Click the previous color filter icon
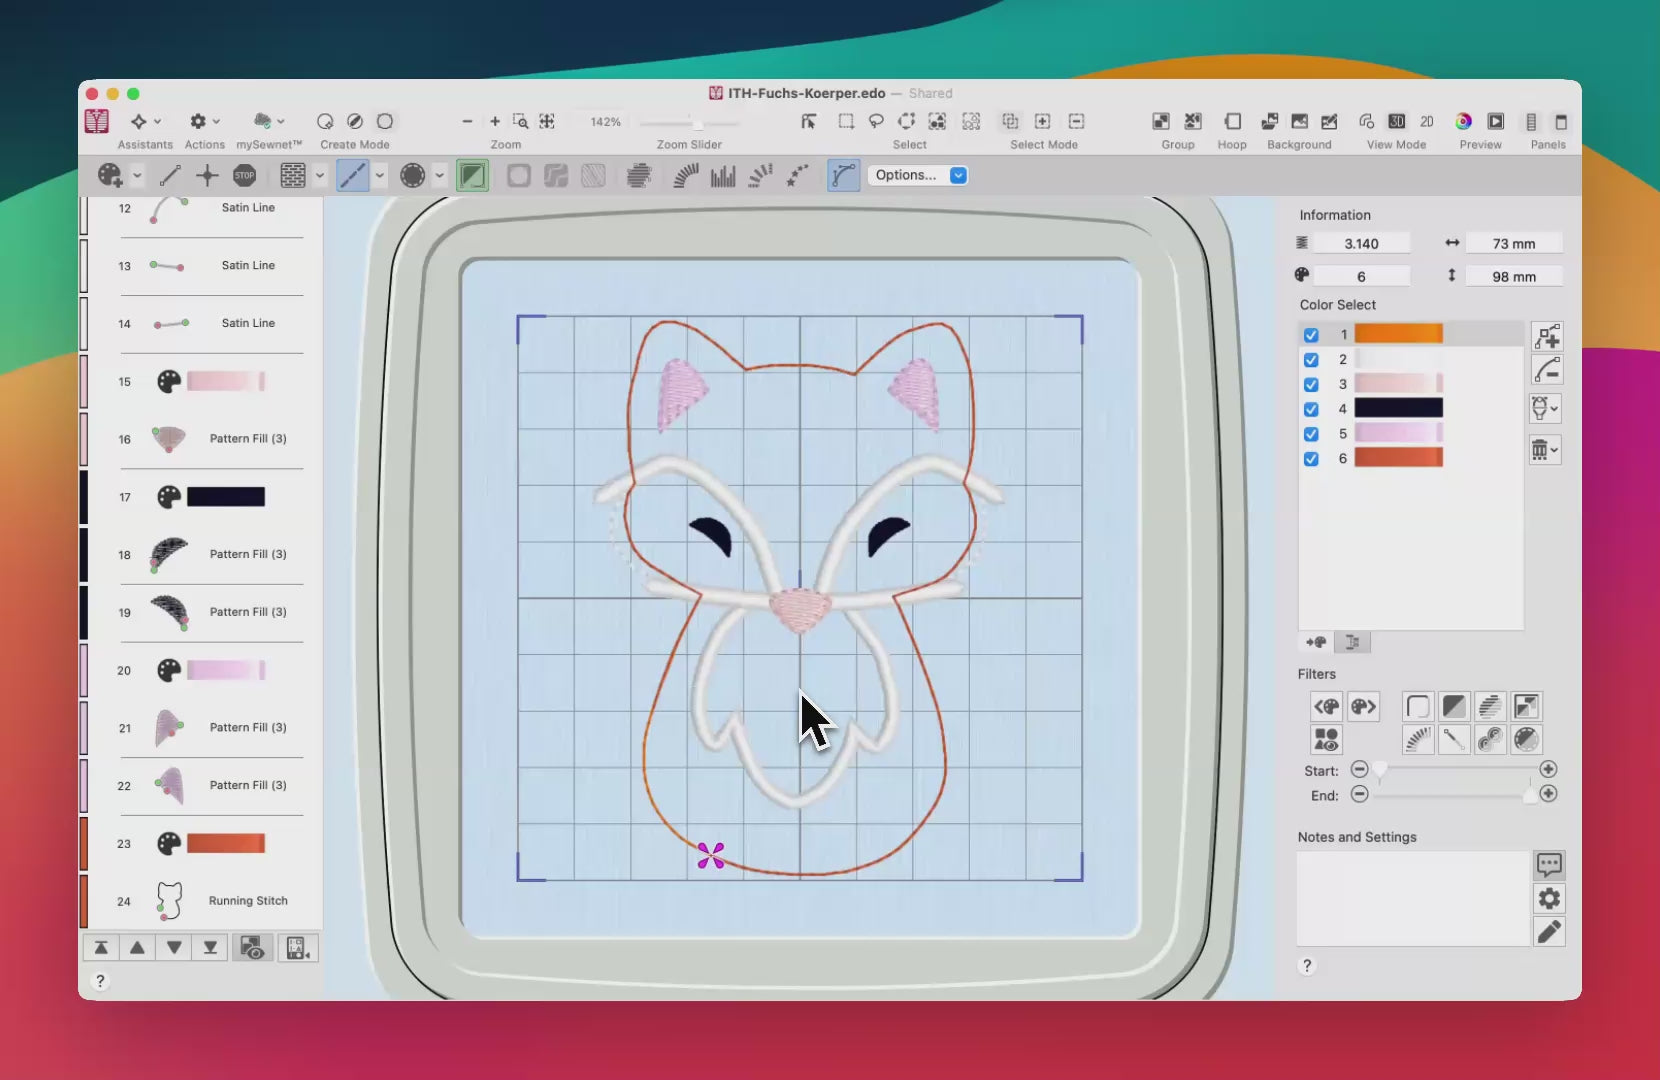This screenshot has width=1660, height=1080. [x=1326, y=707]
